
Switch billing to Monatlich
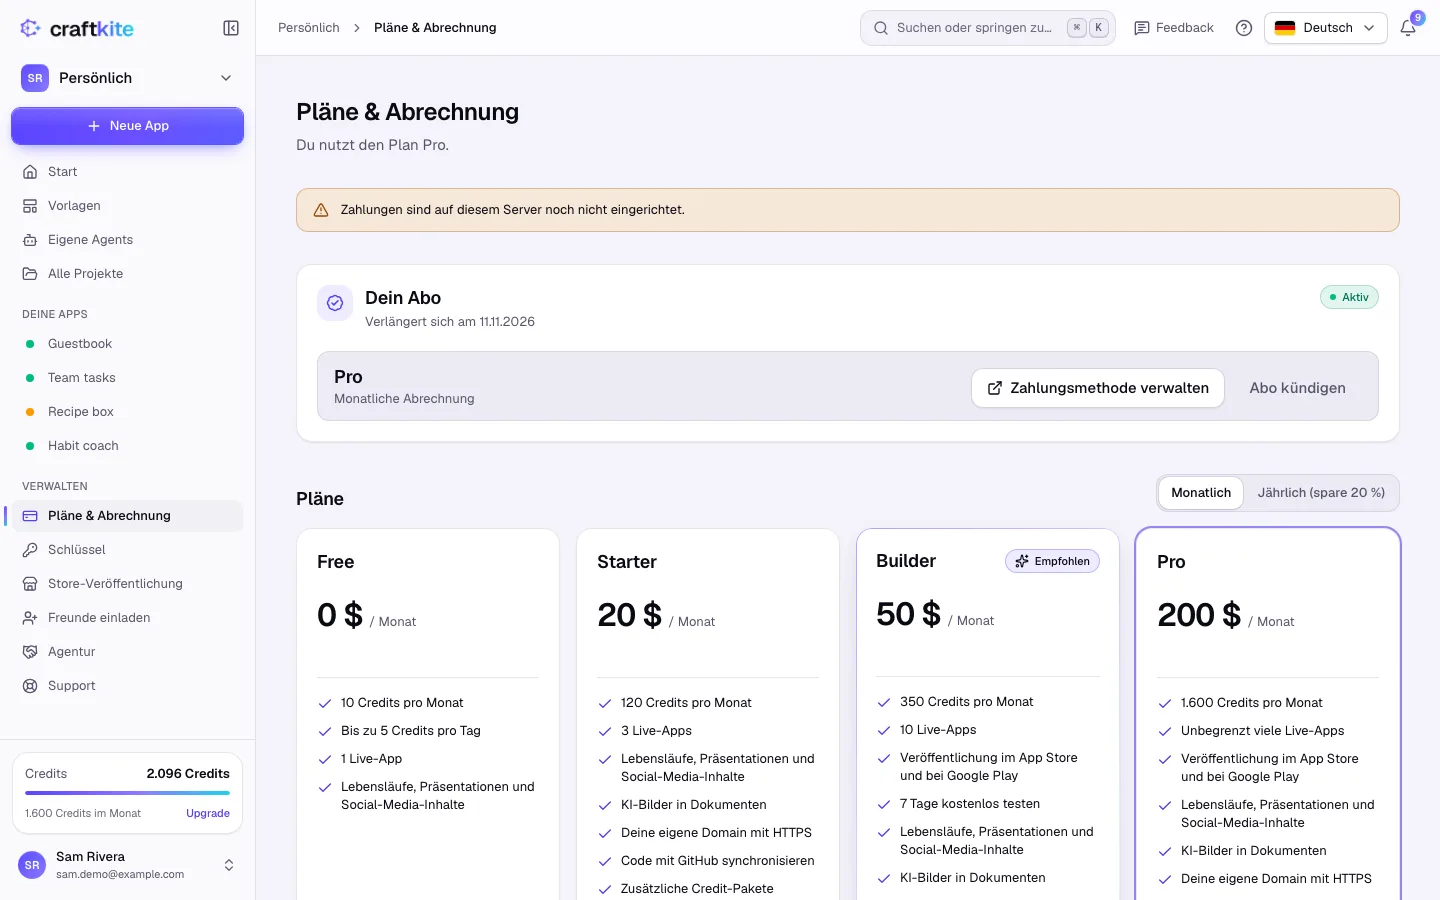pyautogui.click(x=1201, y=493)
